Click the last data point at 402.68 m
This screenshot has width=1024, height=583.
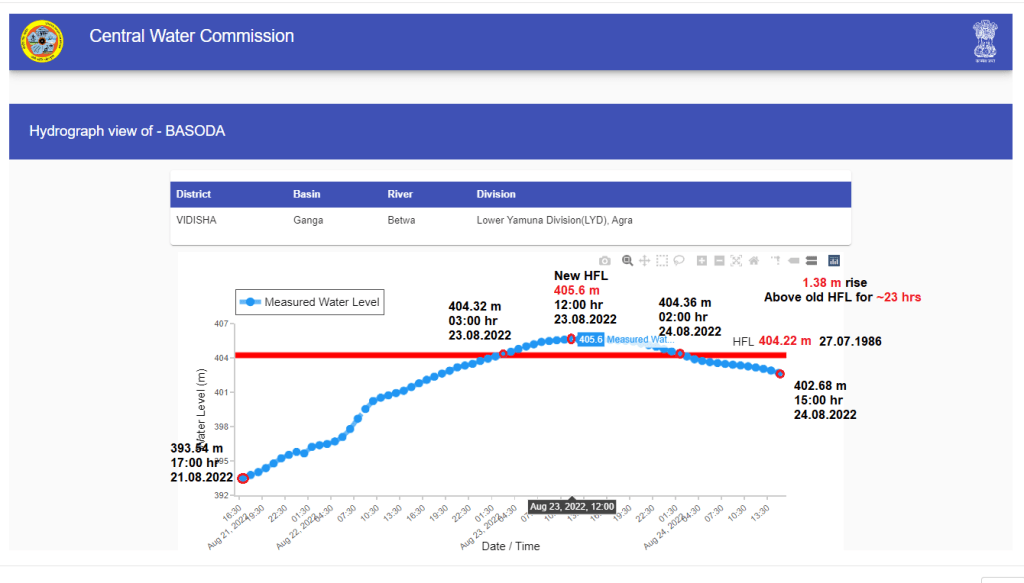click(780, 373)
